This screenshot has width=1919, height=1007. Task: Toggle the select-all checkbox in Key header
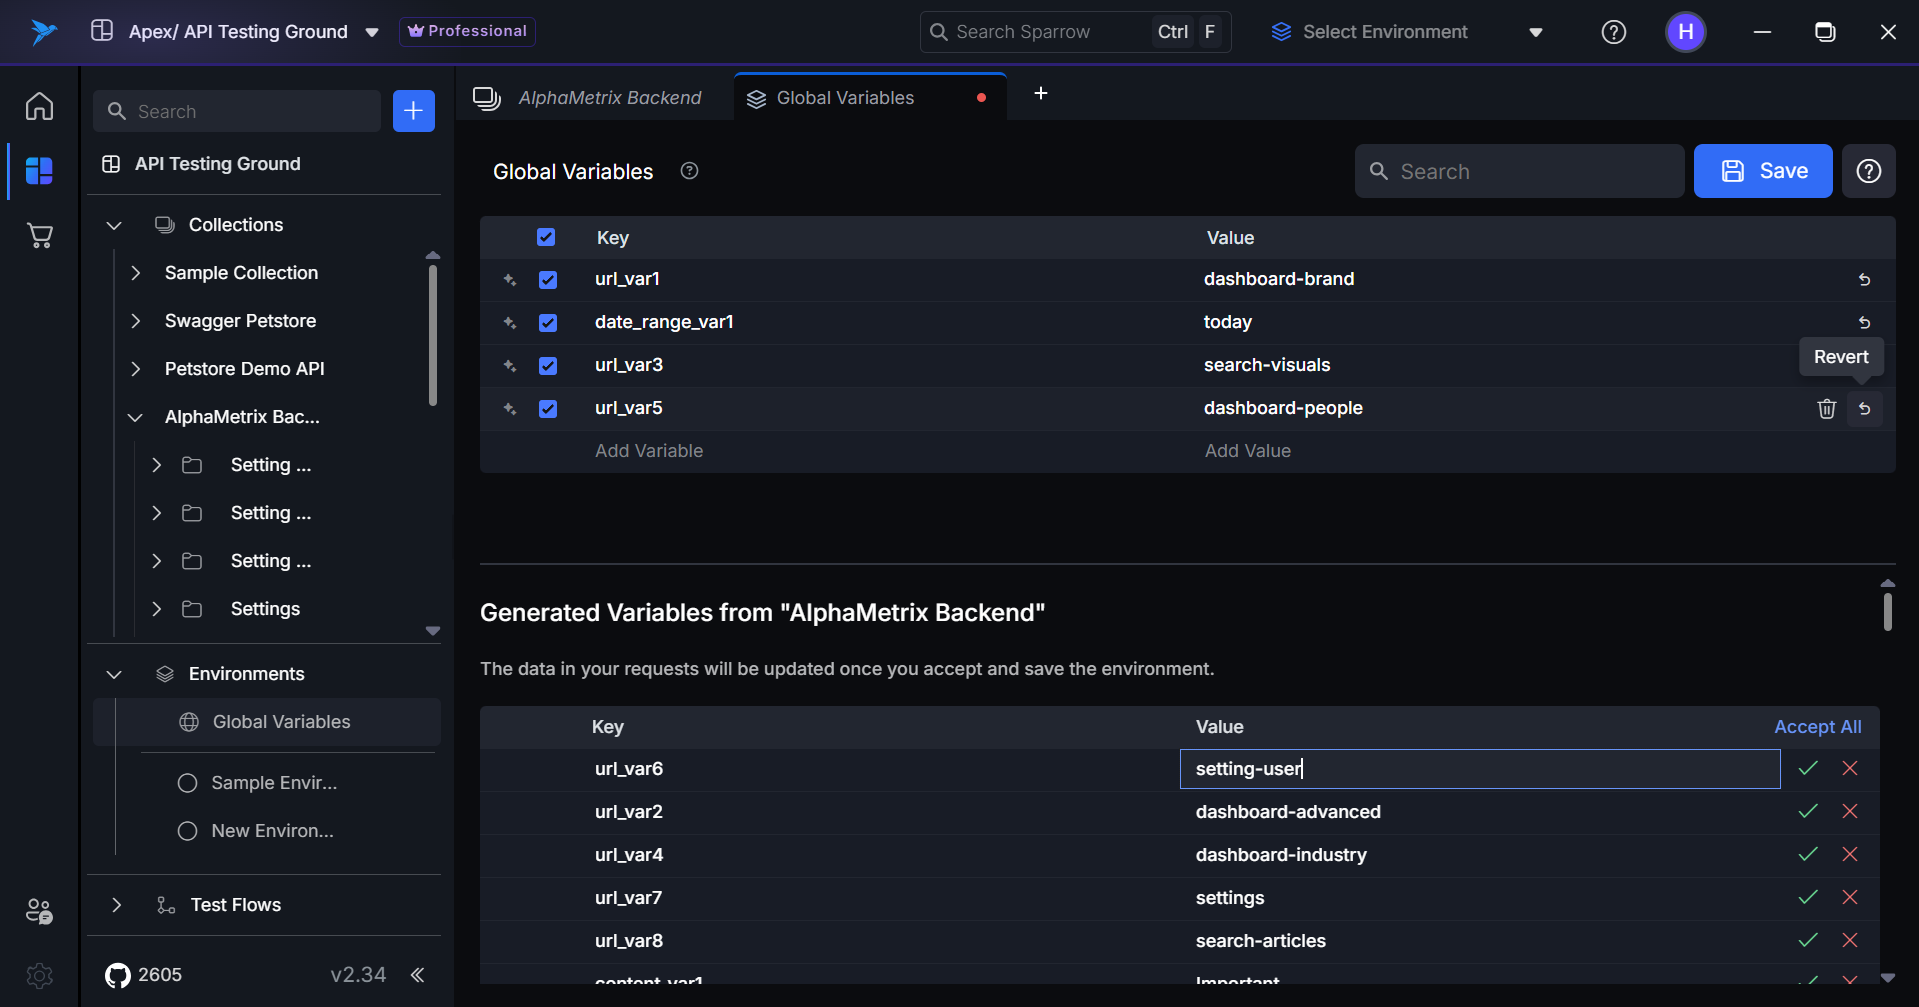click(x=546, y=238)
